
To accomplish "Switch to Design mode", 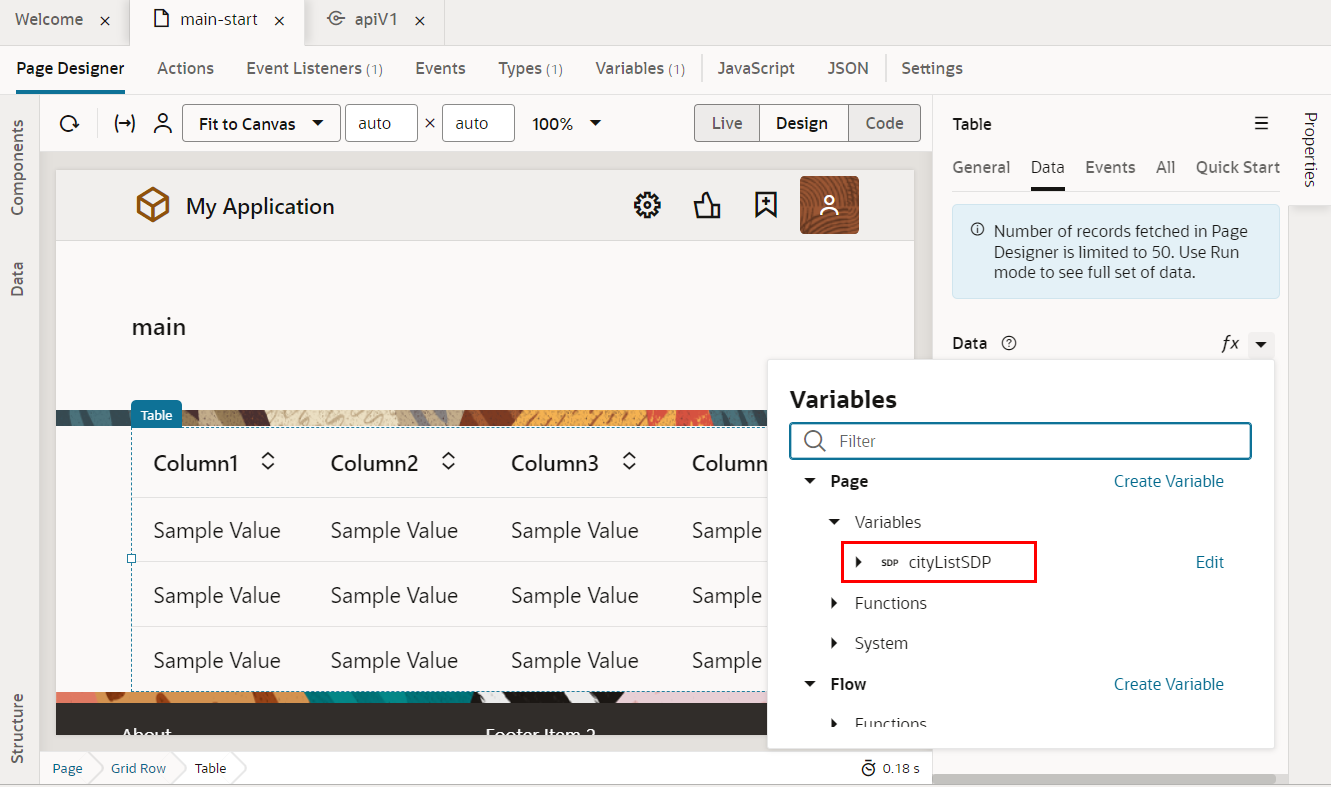I will [x=802, y=124].
